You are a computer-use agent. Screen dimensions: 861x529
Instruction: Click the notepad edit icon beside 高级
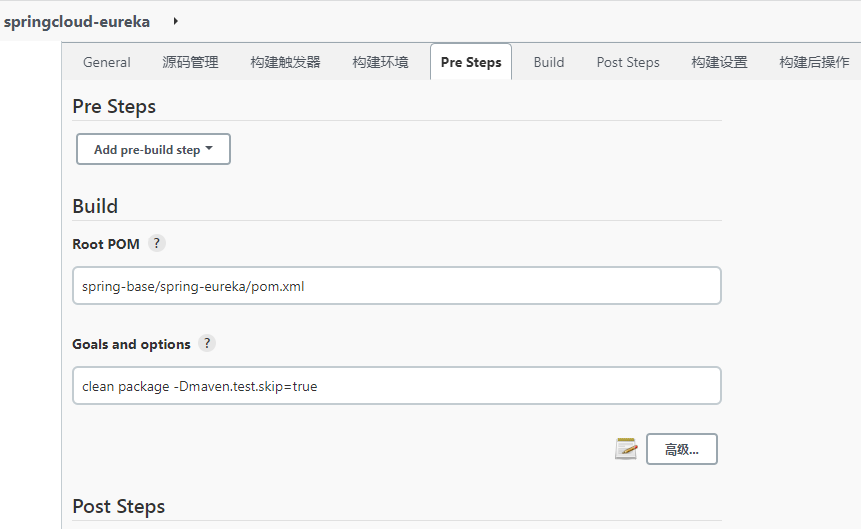point(626,449)
